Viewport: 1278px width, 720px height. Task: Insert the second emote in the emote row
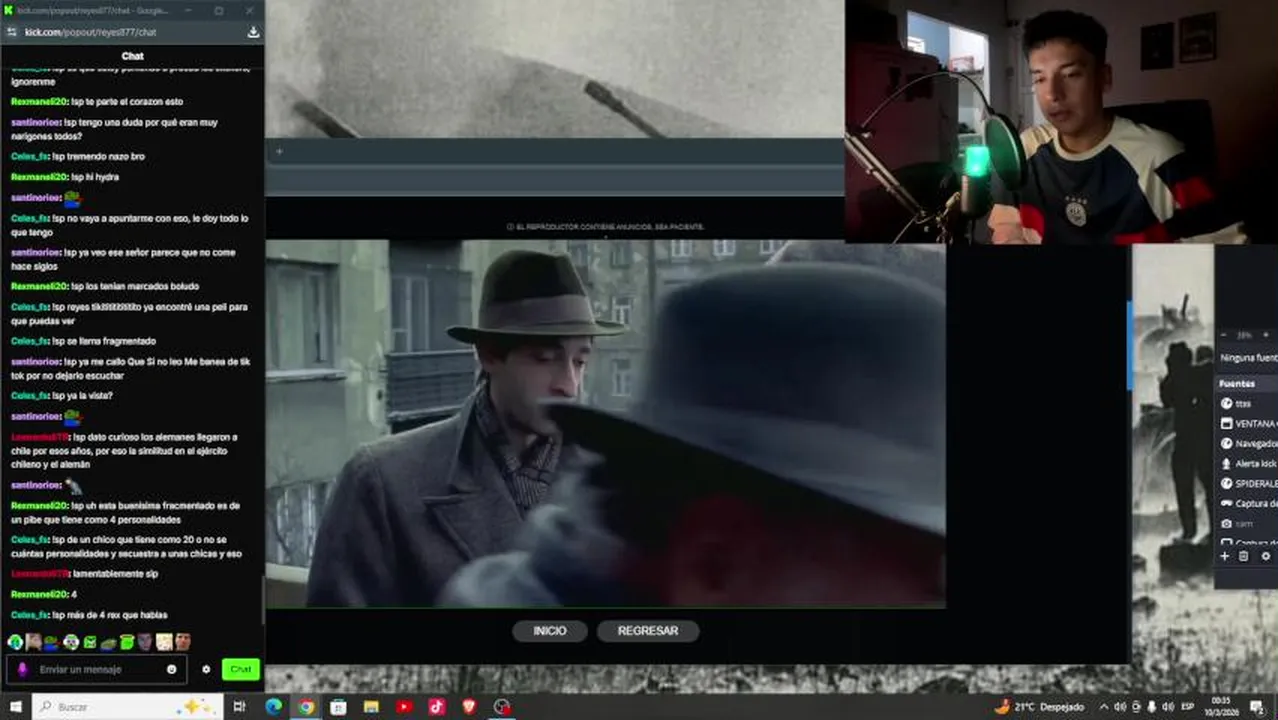click(x=34, y=642)
